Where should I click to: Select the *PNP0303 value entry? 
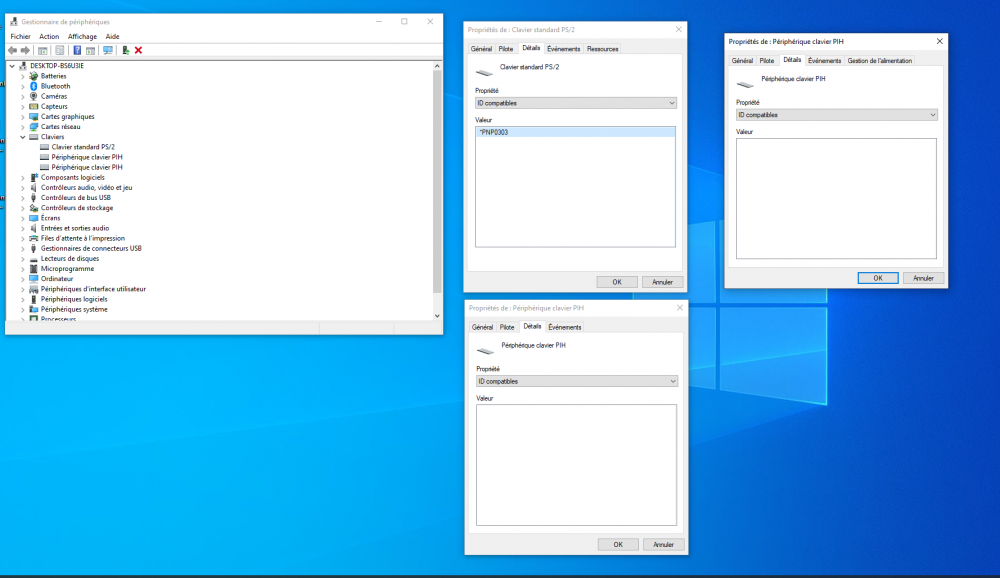(575, 132)
